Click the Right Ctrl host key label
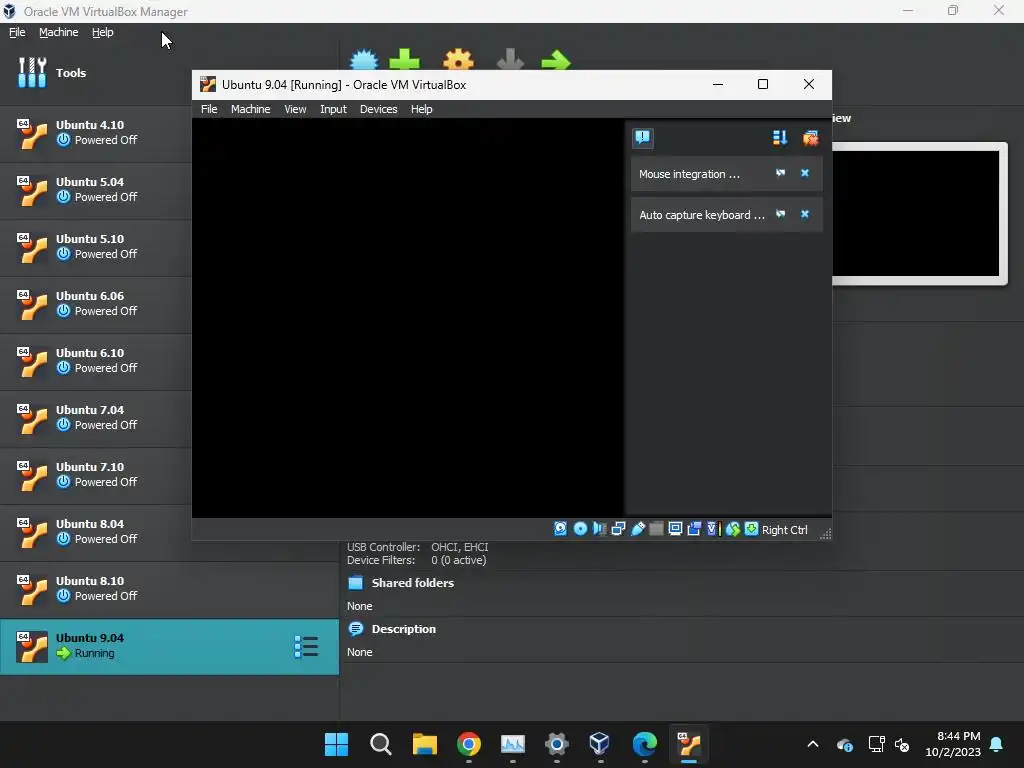The height and width of the screenshot is (768, 1024). click(784, 530)
